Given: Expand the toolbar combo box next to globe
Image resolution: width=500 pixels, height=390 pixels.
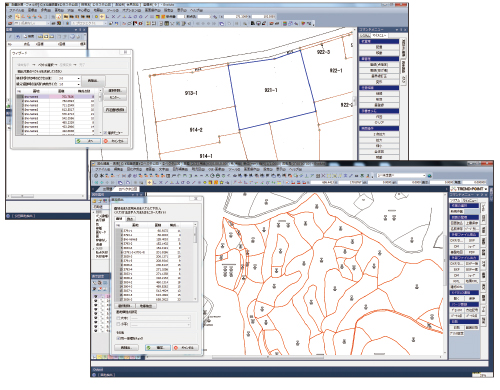Looking at the screenshot, I should 401,175.
